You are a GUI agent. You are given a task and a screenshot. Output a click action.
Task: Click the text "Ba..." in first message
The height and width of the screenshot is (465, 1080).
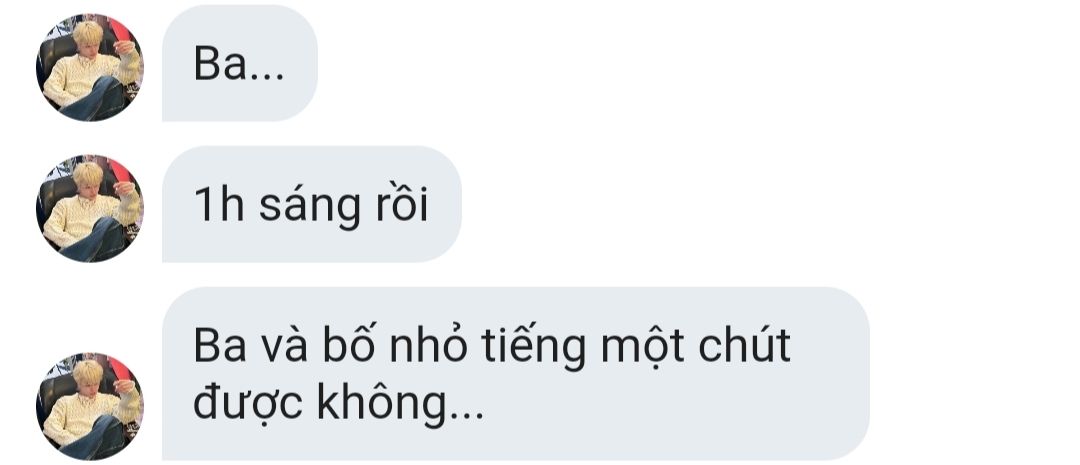pyautogui.click(x=238, y=64)
